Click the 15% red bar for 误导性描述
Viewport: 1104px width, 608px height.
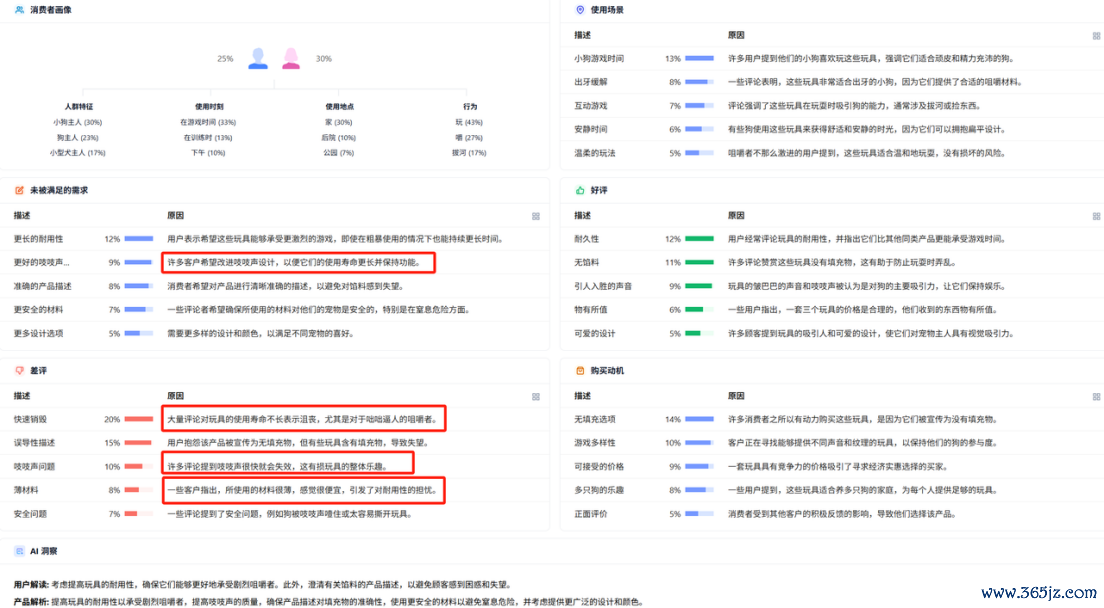[139, 443]
